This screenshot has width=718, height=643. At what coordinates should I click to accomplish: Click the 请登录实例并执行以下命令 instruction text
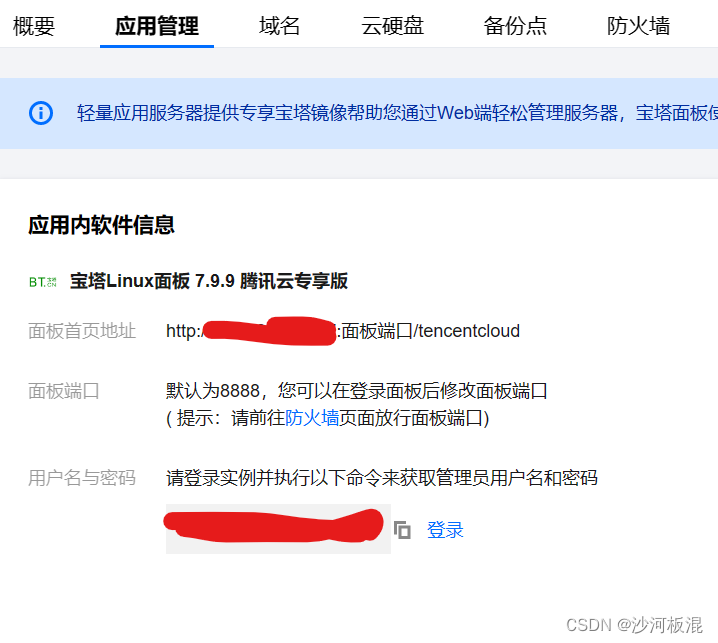pos(381,478)
